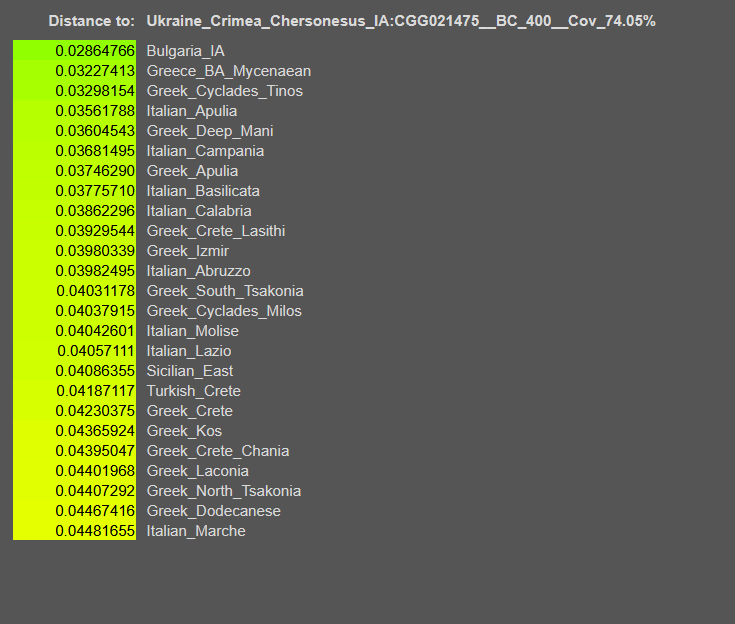Select Greek_Cyclades_Milos label
This screenshot has height=624, width=735.
tap(224, 311)
